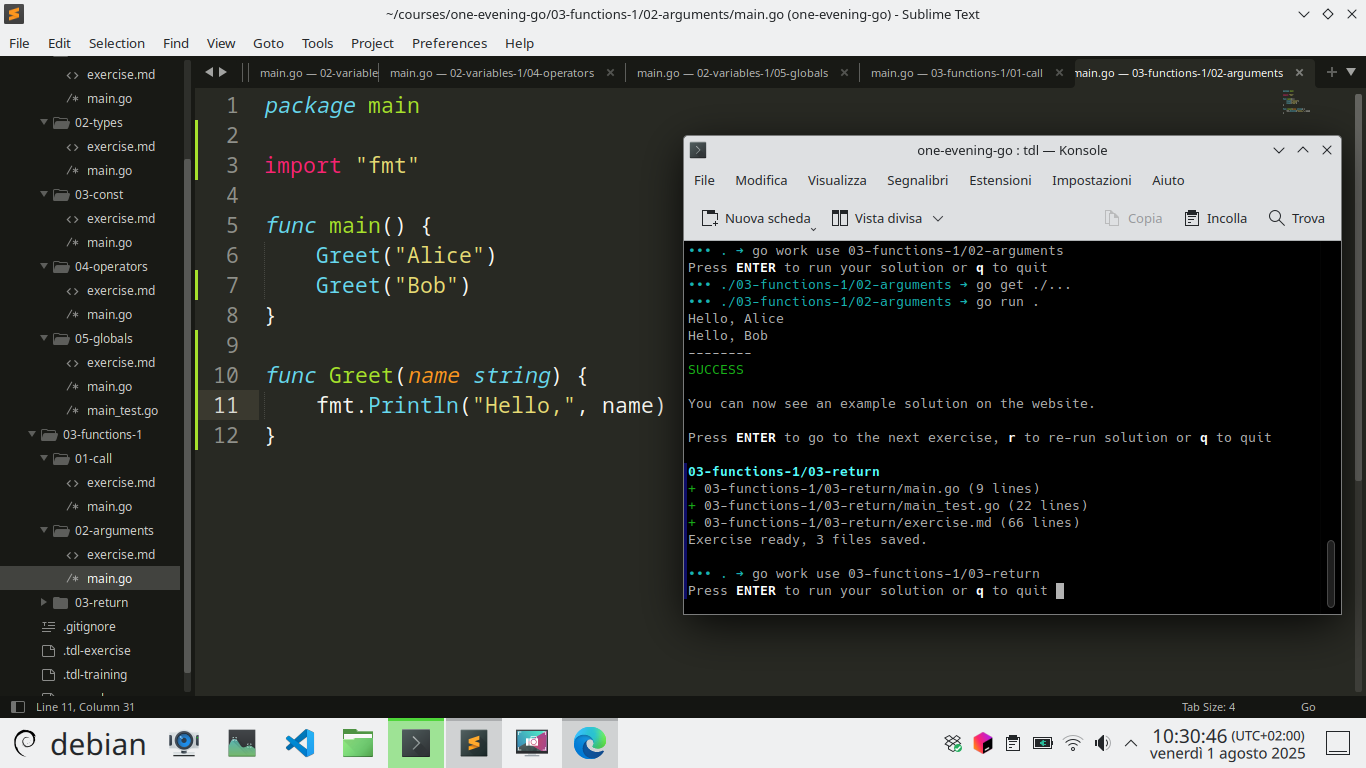Viewport: 1366px width, 768px height.
Task: Click Vista divisa in Konsole toolbar
Action: [877, 218]
